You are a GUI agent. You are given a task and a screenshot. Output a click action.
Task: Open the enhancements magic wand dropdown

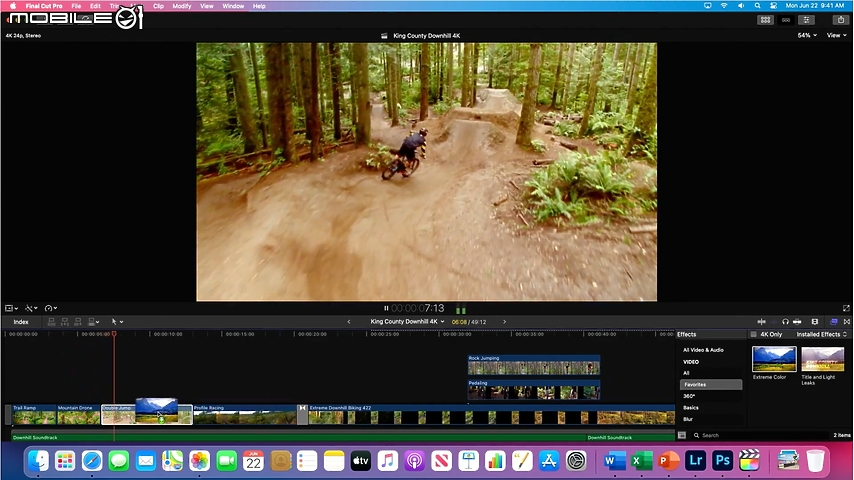click(31, 308)
